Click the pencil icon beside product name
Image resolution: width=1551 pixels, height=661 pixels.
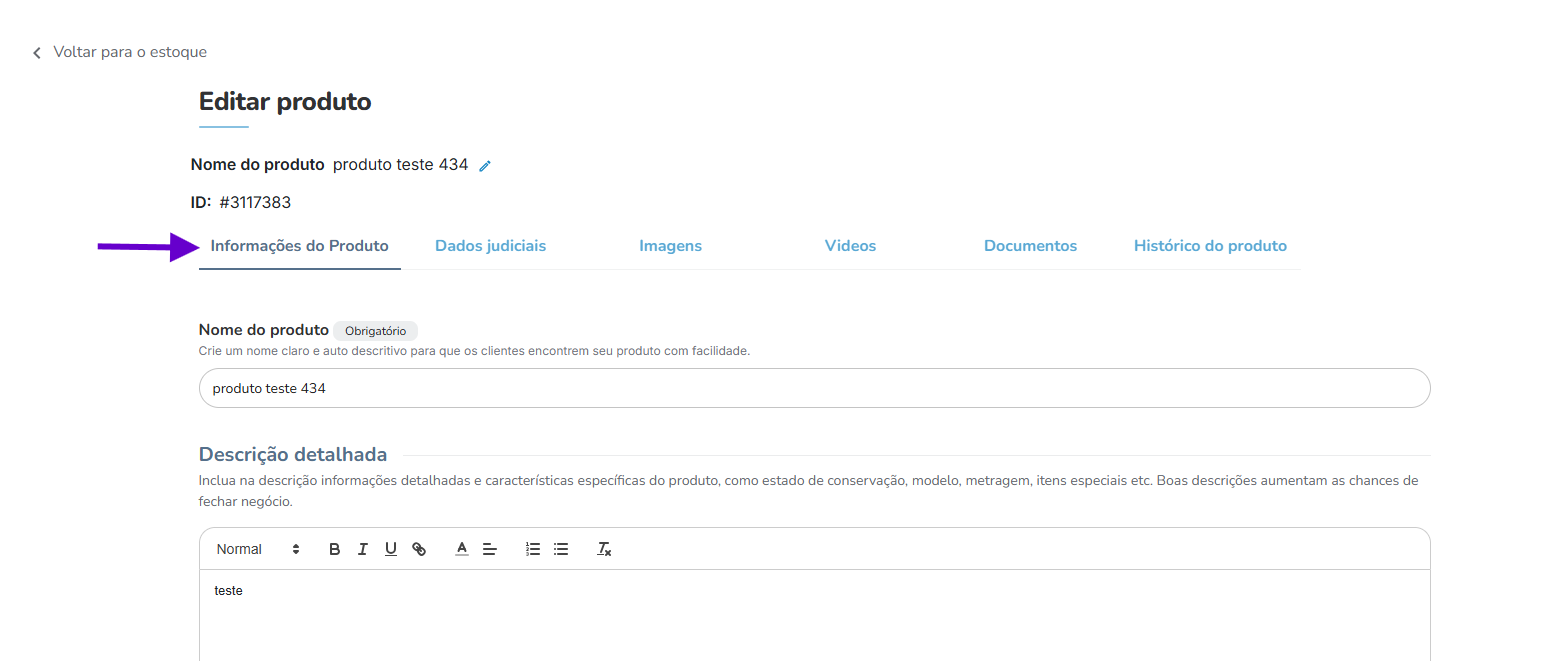485,166
